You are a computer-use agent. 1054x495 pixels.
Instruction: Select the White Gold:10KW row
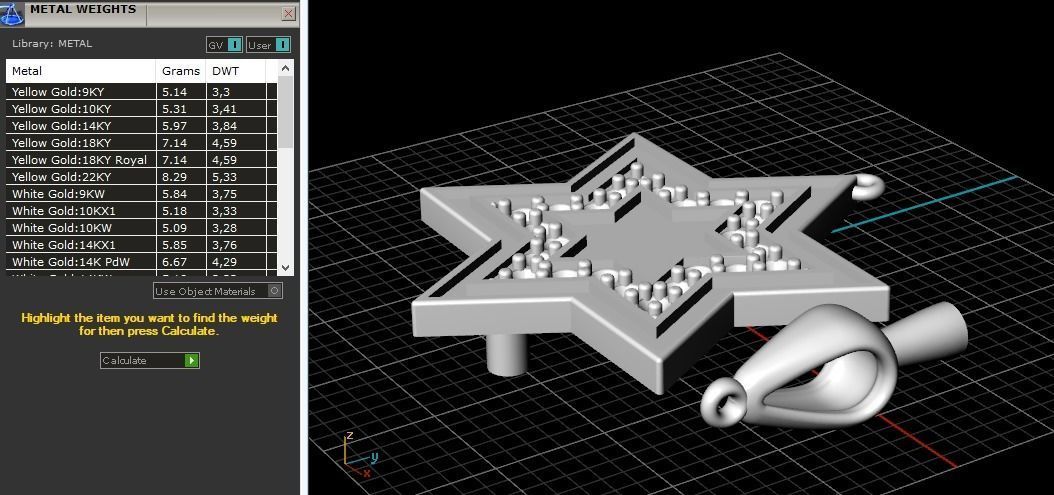pos(141,228)
